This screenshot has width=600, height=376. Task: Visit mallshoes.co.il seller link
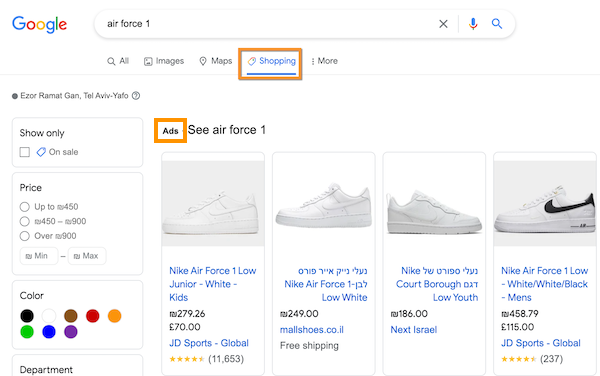312,330
